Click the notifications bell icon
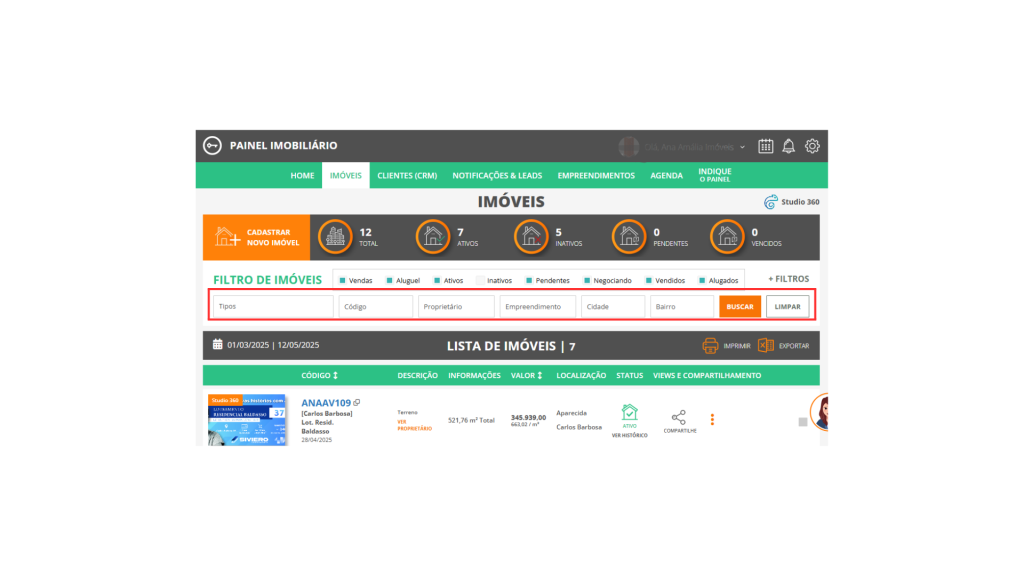Viewport: 1024px width, 576px height. coord(789,146)
